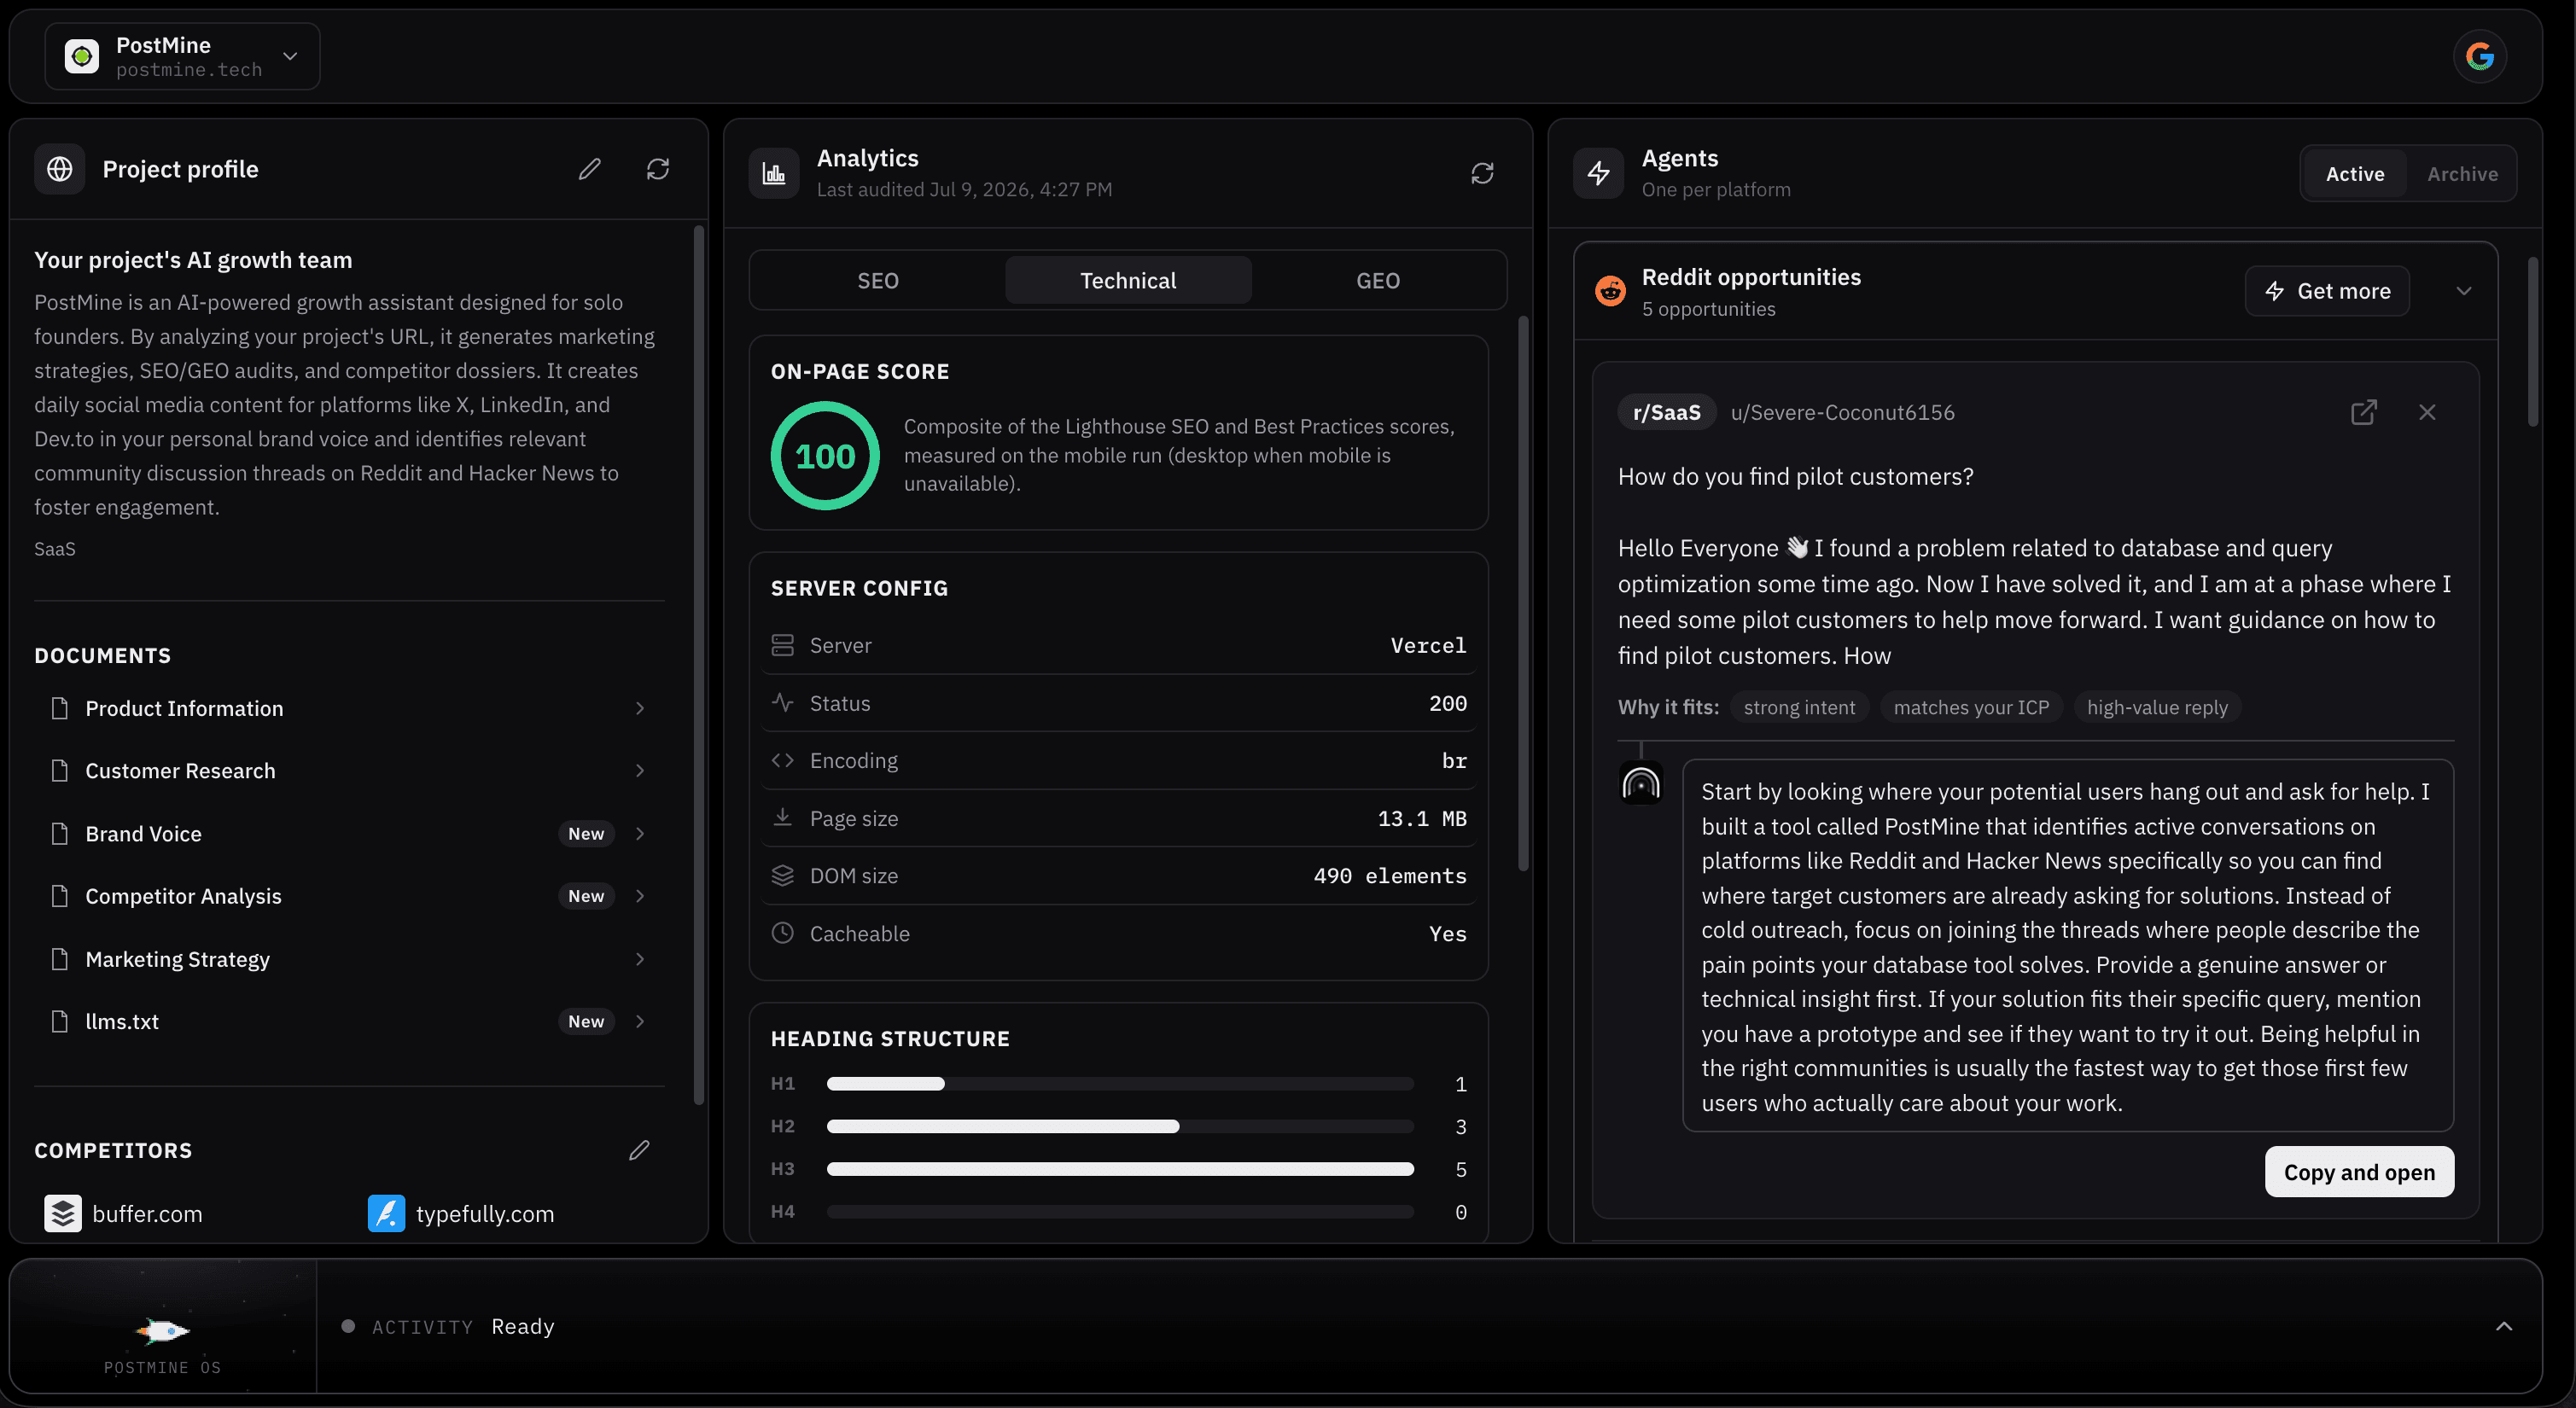Open the Competitor Analysis document

coord(348,896)
